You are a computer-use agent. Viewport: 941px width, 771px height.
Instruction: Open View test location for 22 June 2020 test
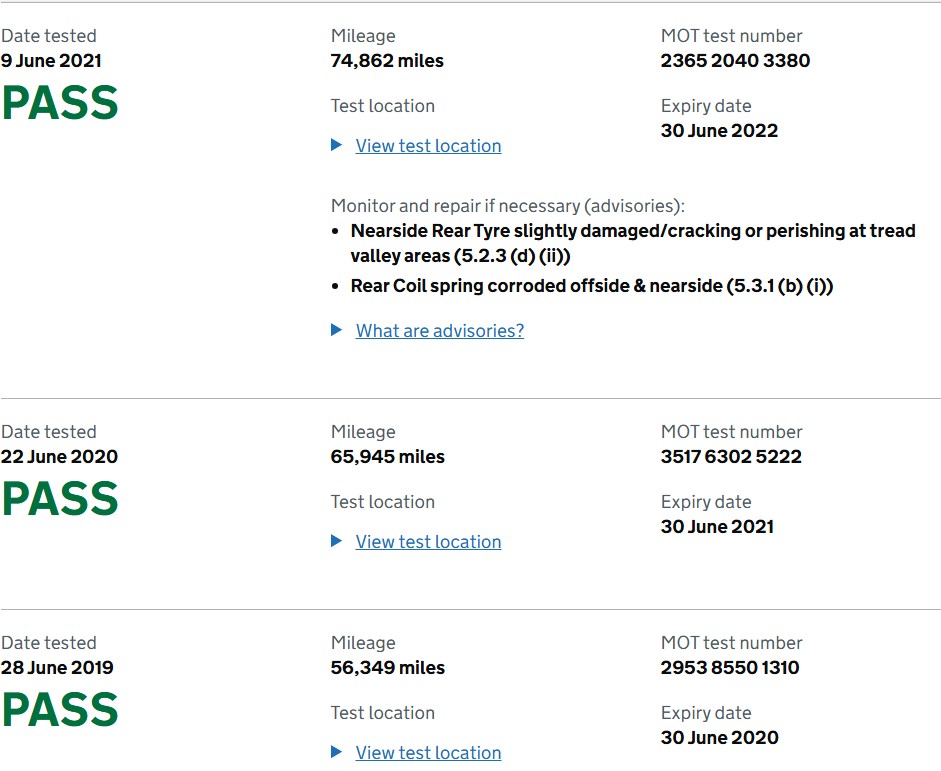coord(428,542)
